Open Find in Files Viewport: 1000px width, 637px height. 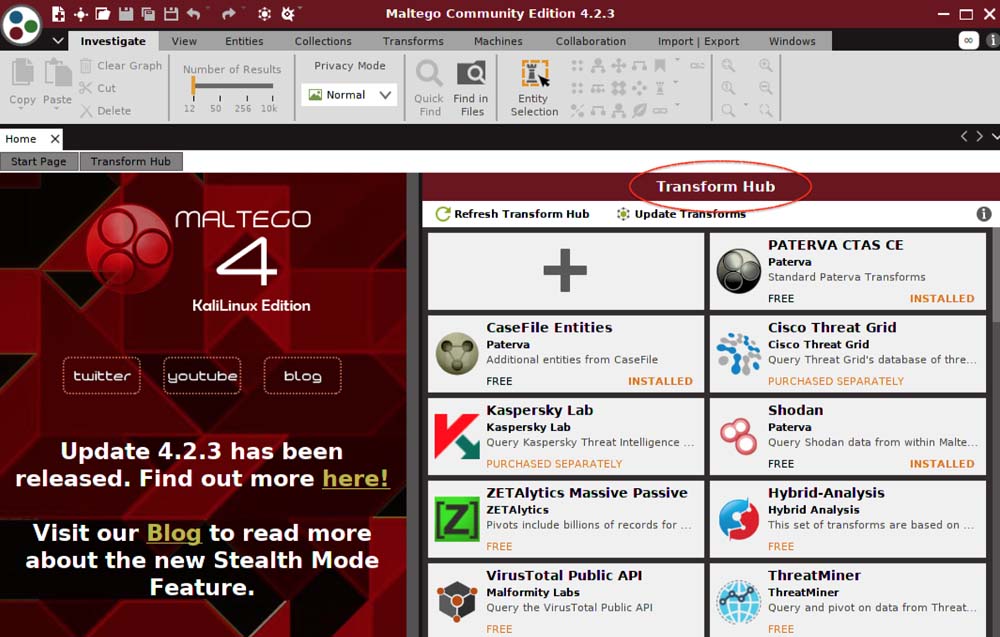pyautogui.click(x=470, y=88)
